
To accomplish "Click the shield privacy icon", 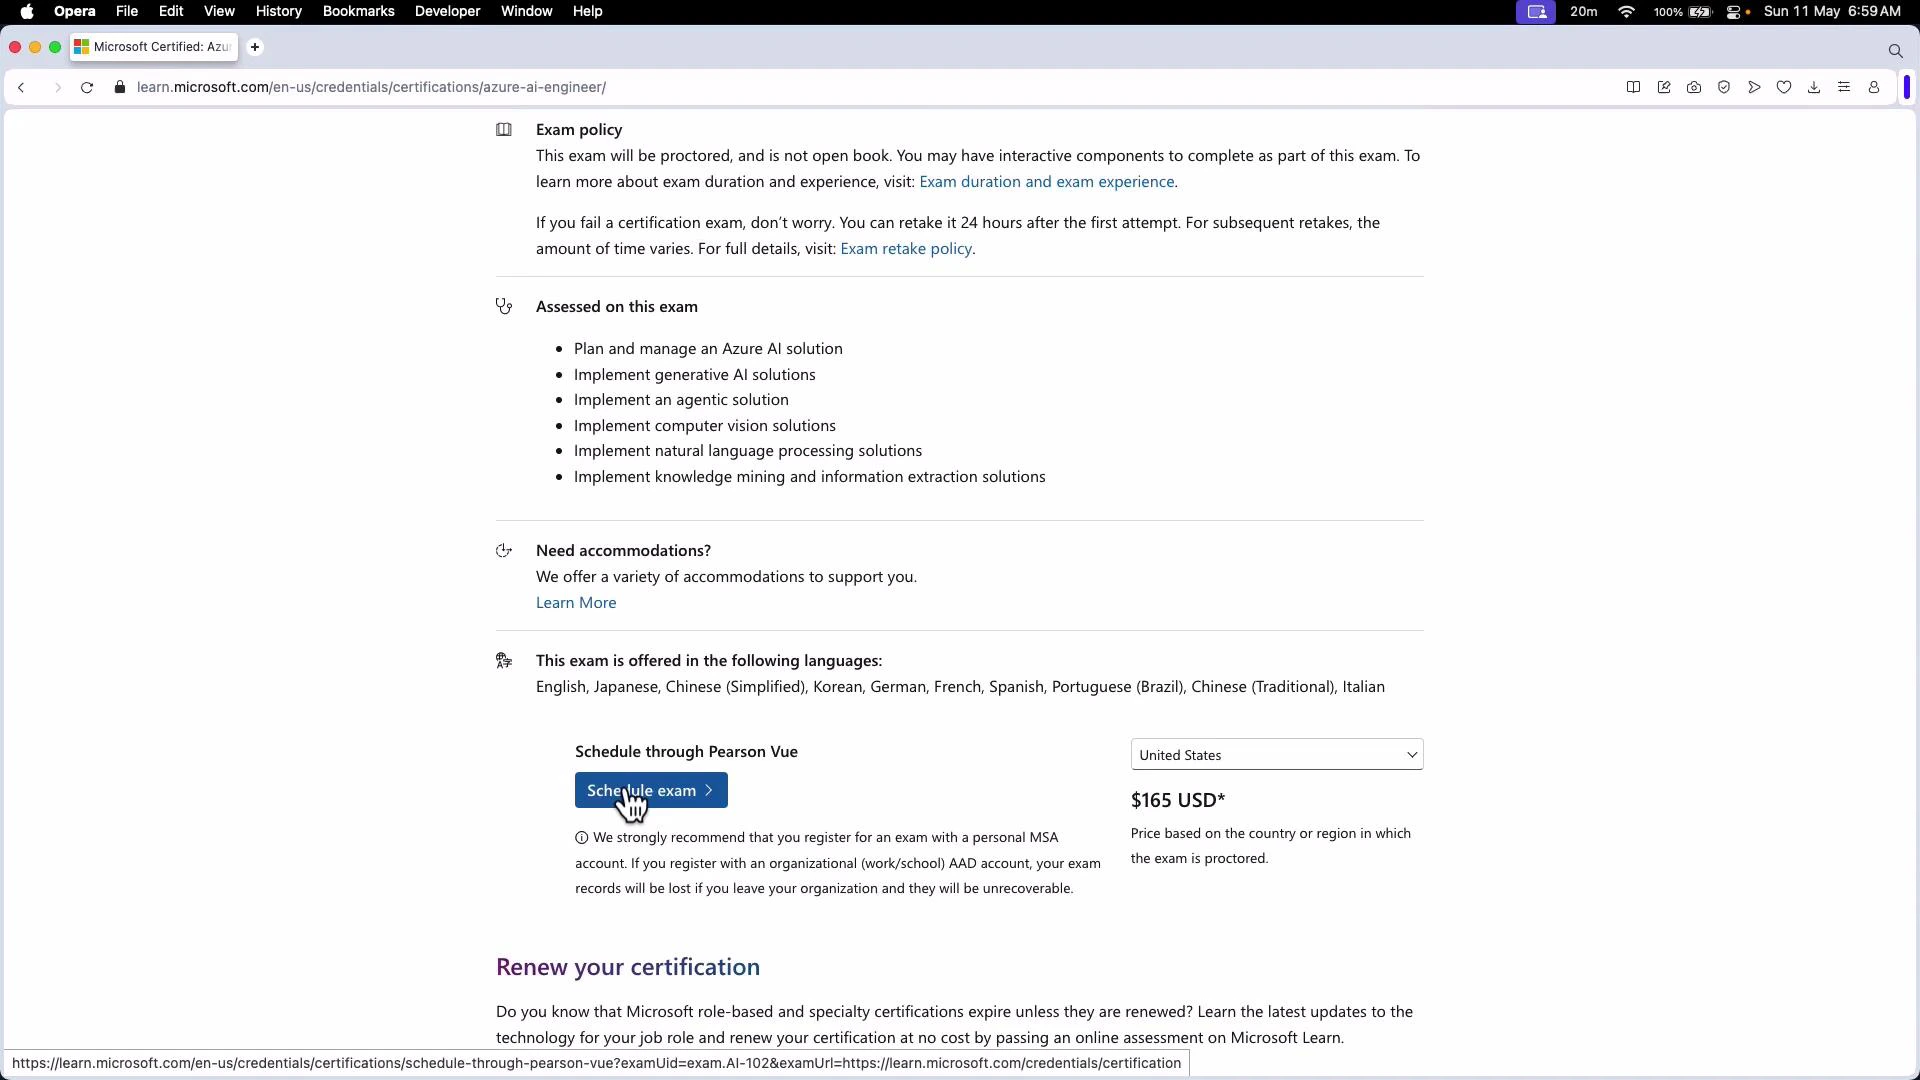I will [x=1724, y=87].
